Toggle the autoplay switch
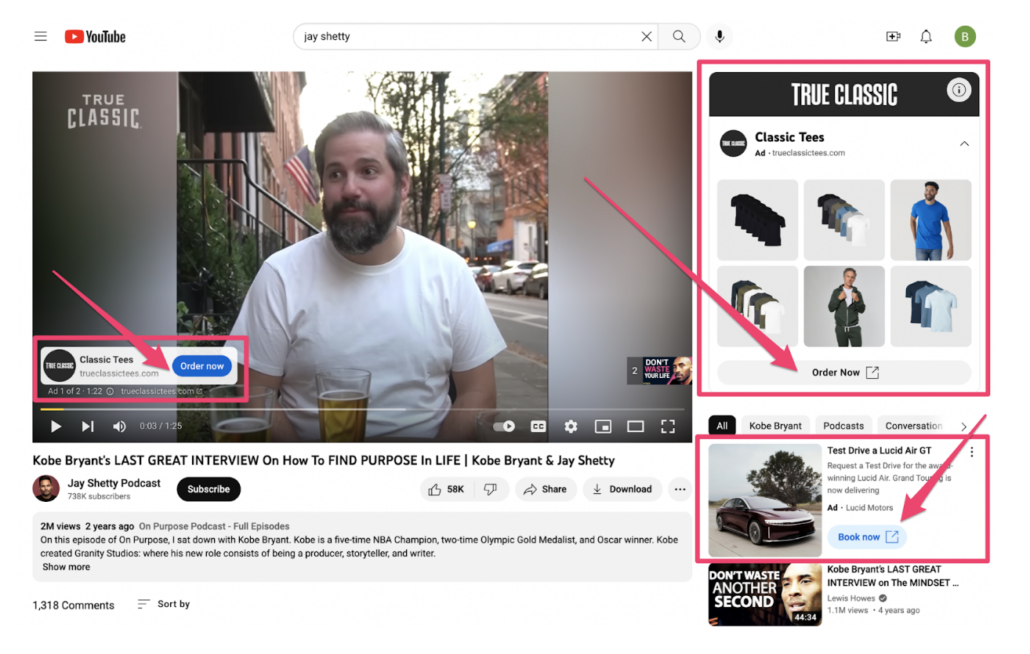 coord(505,426)
